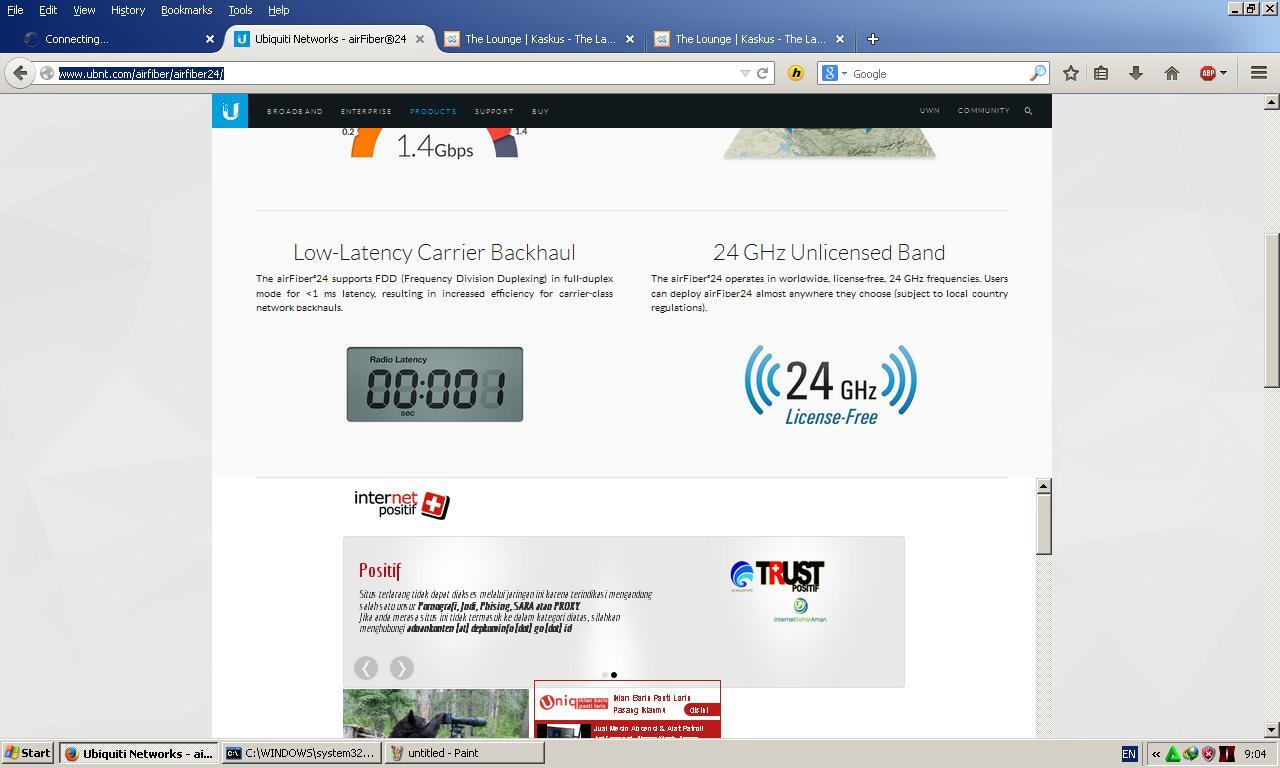Click the page vertical scrollbar thumb
Image resolution: width=1280 pixels, height=768 pixels.
pos(1272,310)
